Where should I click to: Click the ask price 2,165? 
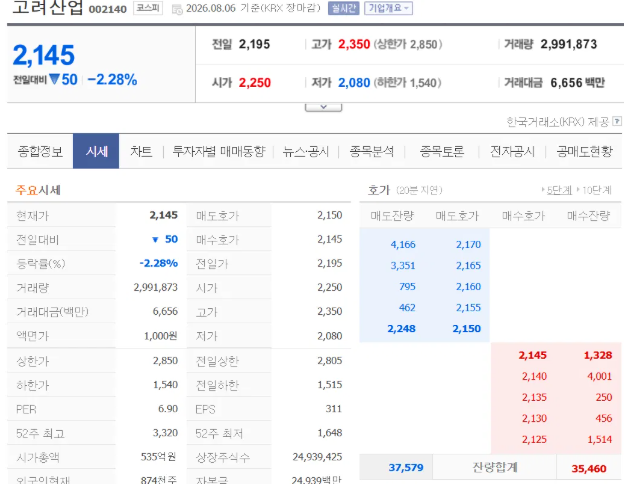pyautogui.click(x=468, y=265)
